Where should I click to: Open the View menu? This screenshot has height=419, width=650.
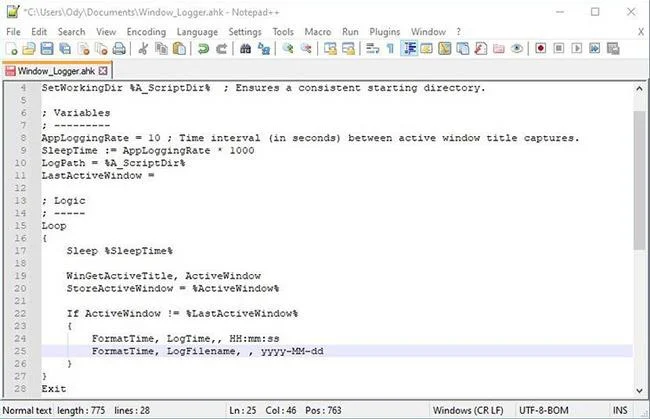tap(106, 32)
